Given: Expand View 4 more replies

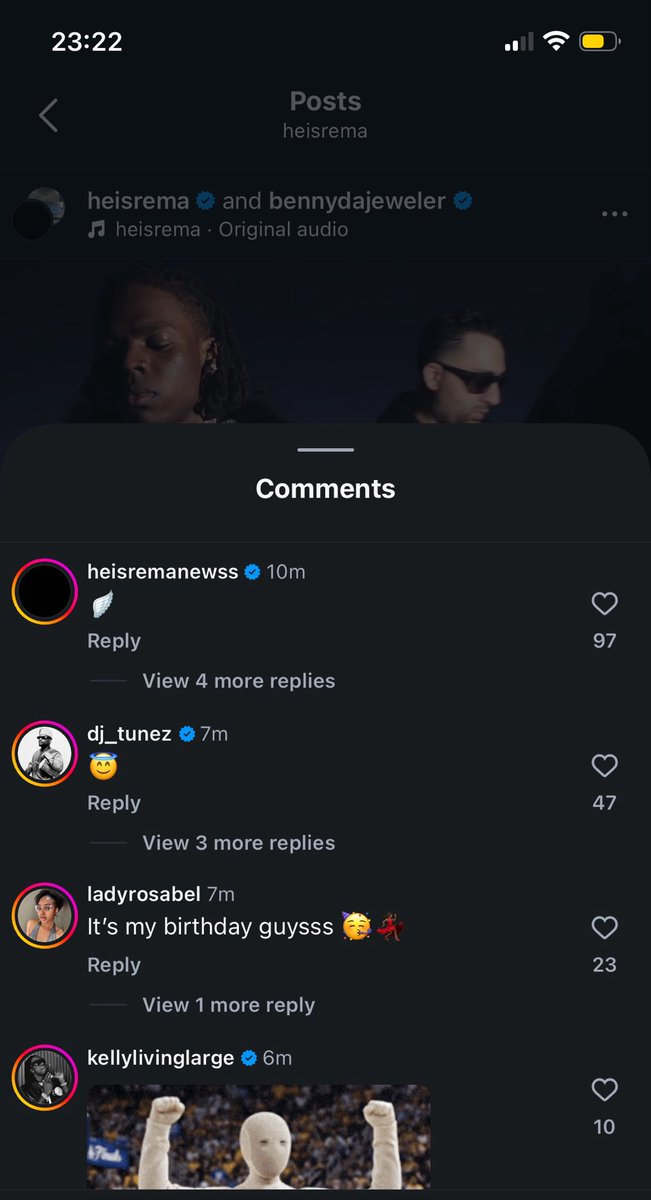Looking at the screenshot, I should (x=239, y=681).
